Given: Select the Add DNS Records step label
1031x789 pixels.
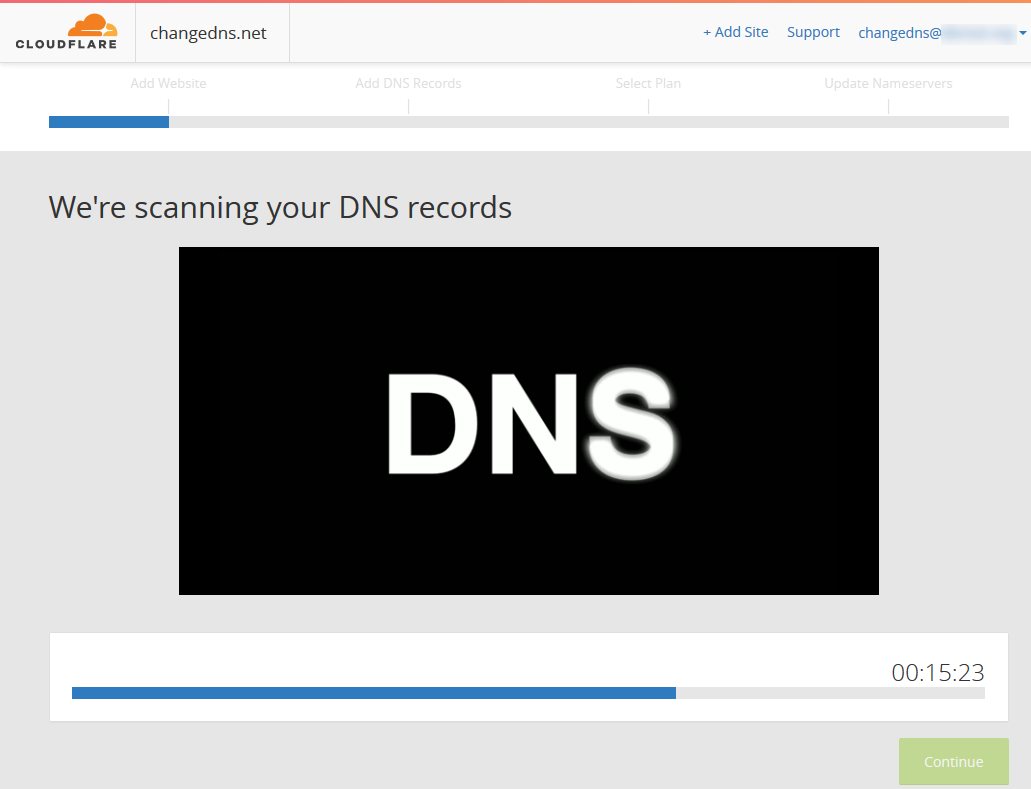Looking at the screenshot, I should (408, 83).
